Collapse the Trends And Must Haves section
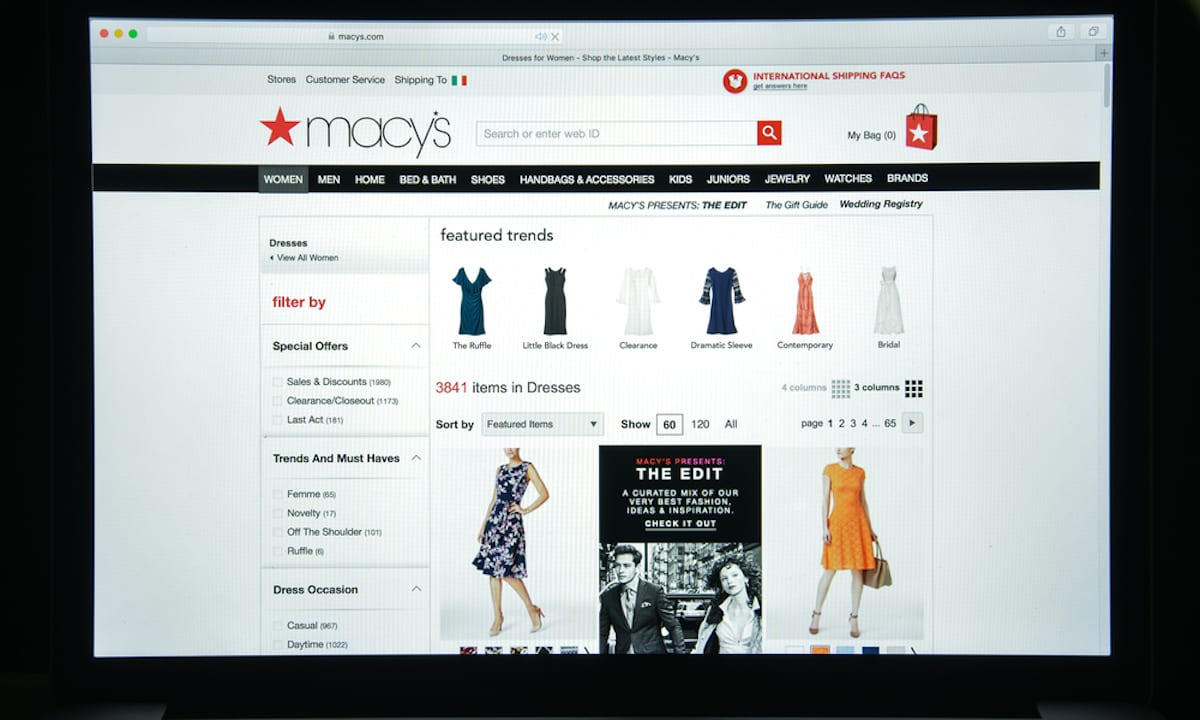1200x720 pixels. (x=416, y=458)
